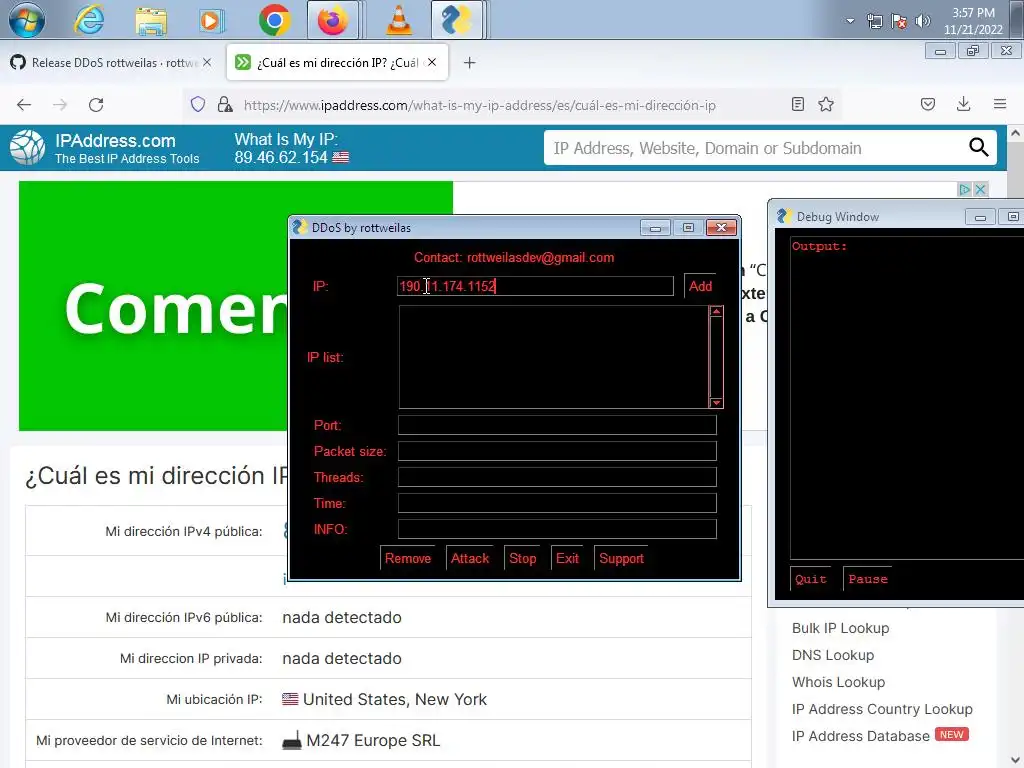Click inside the IP list box

[x=554, y=357]
